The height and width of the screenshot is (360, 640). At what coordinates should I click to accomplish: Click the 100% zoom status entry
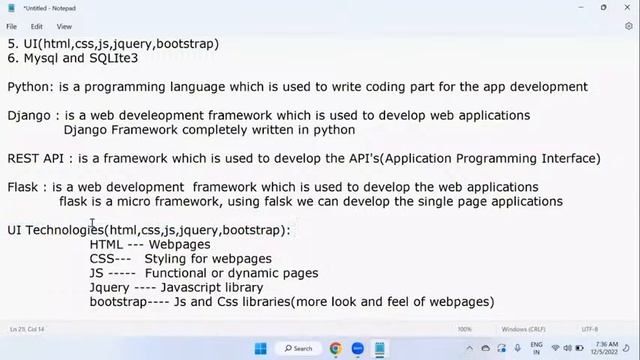(x=464, y=329)
